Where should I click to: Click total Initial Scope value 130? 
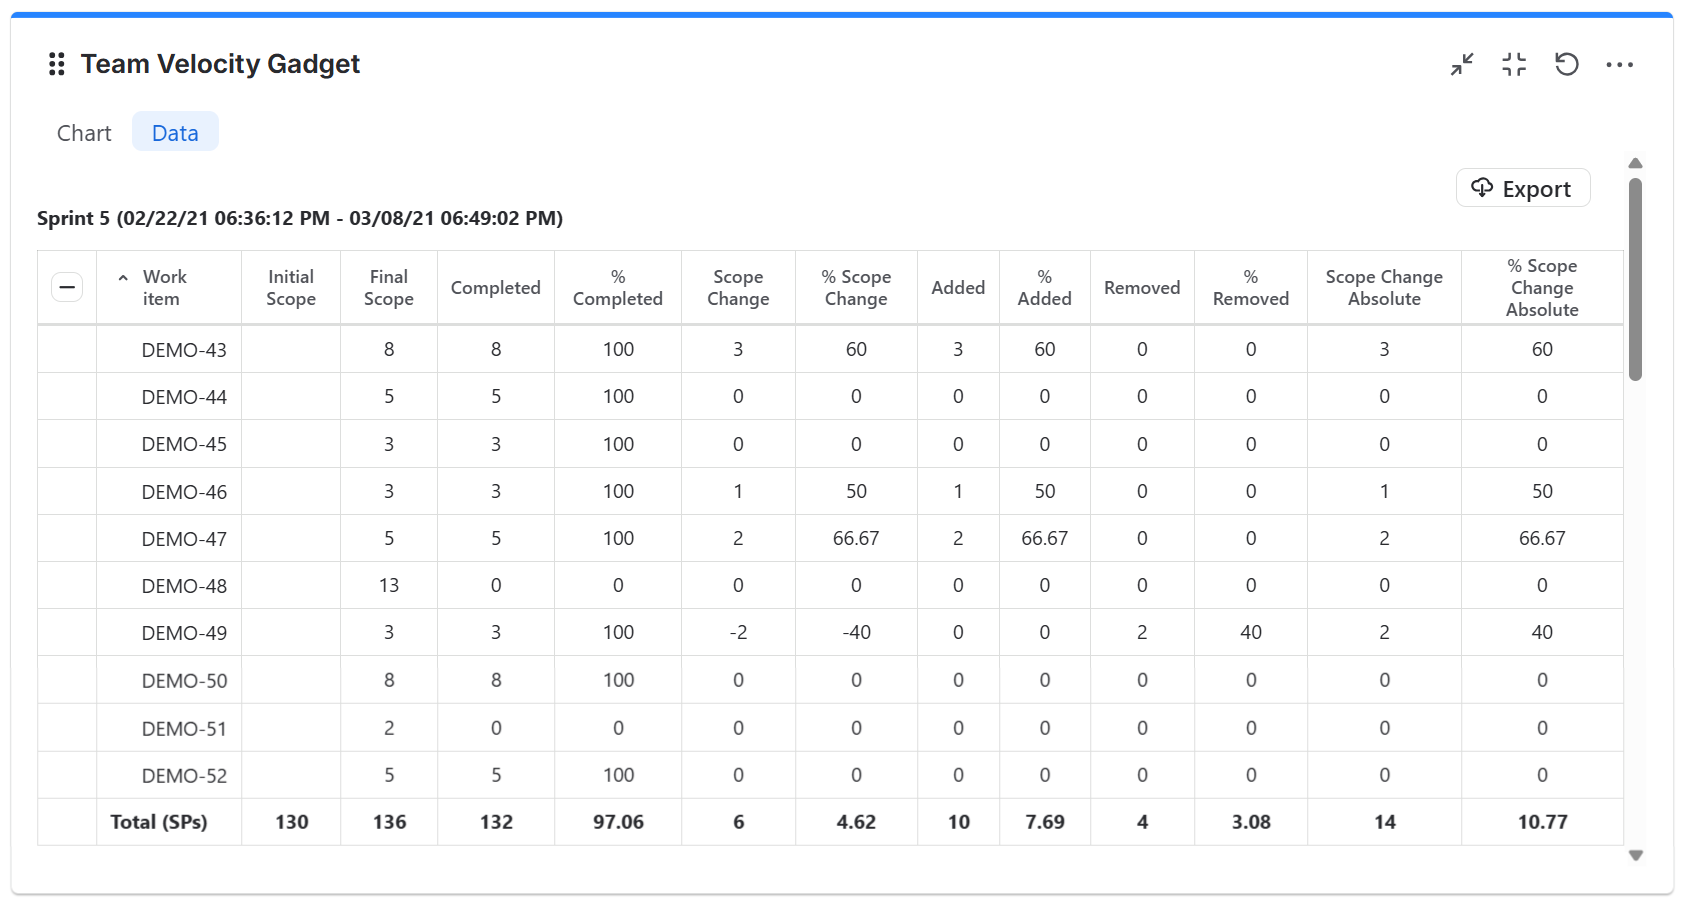[x=292, y=822]
